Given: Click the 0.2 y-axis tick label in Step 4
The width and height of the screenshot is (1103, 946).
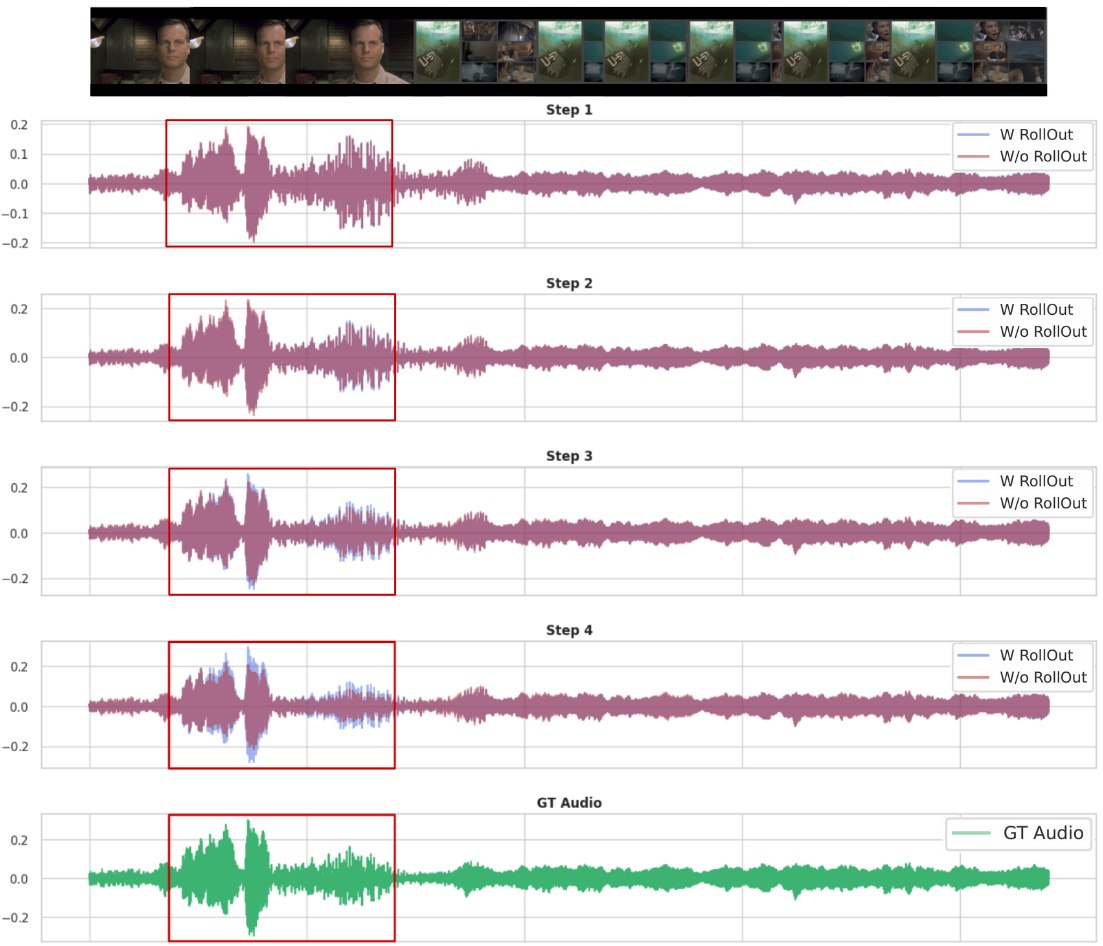Looking at the screenshot, I should coord(19,667).
